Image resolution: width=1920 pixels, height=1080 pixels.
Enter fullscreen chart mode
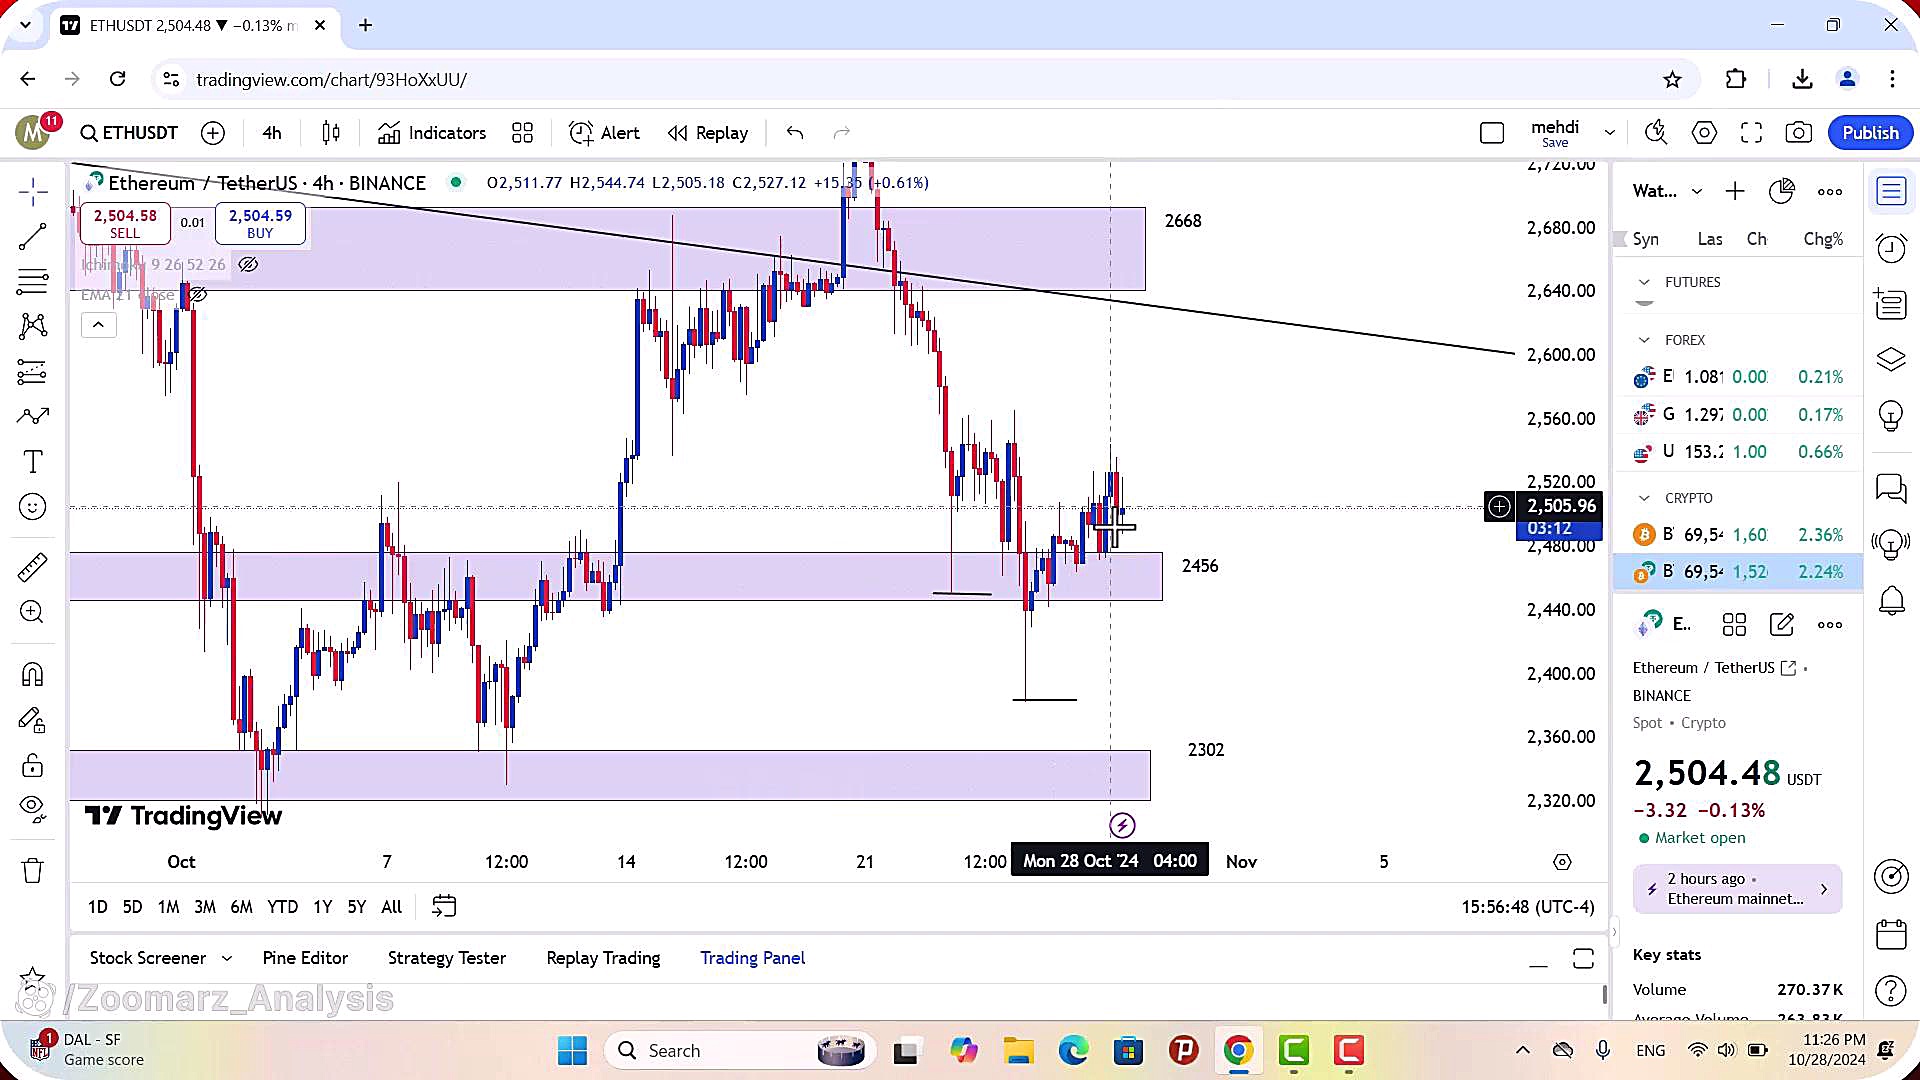coord(1751,133)
